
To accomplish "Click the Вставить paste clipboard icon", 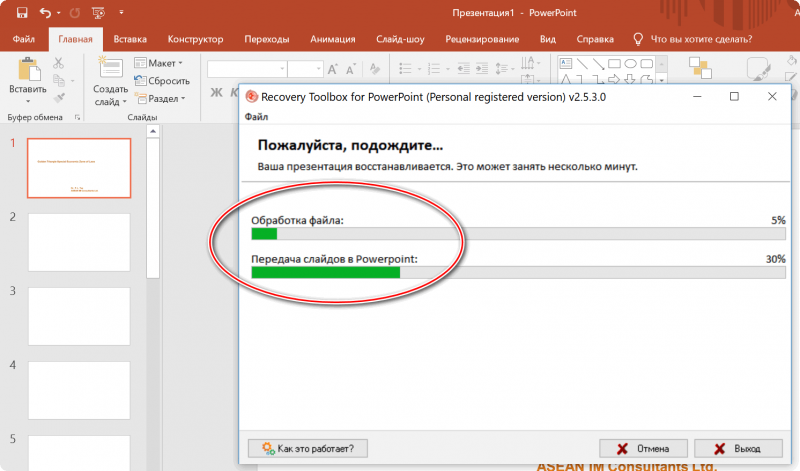I will coord(29,70).
